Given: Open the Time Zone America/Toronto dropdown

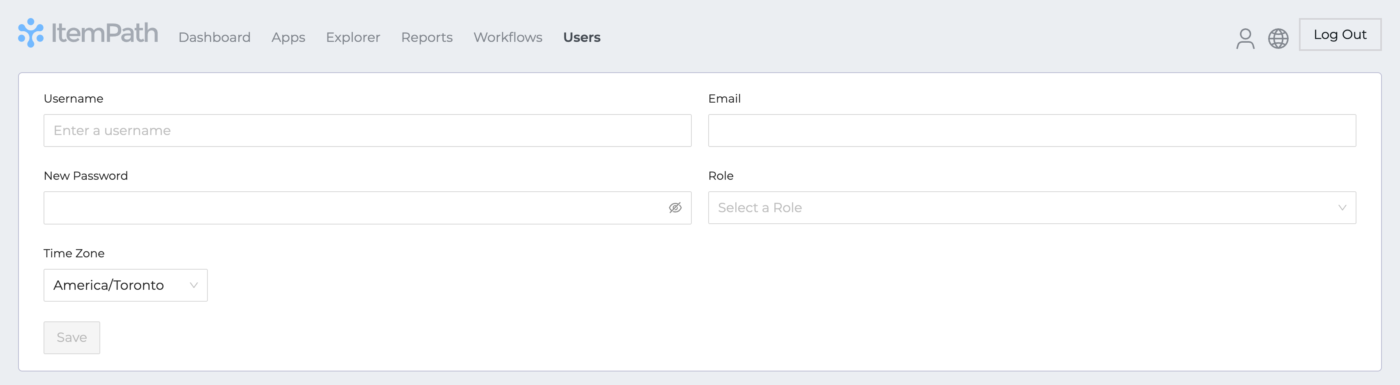Looking at the screenshot, I should pos(126,285).
